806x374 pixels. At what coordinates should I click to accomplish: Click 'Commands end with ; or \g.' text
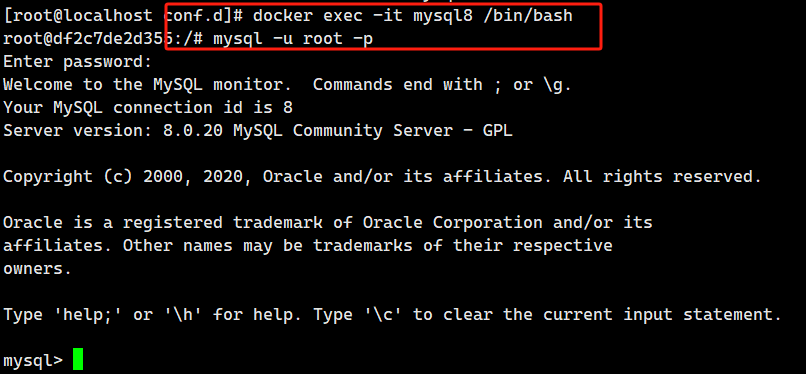pos(442,85)
